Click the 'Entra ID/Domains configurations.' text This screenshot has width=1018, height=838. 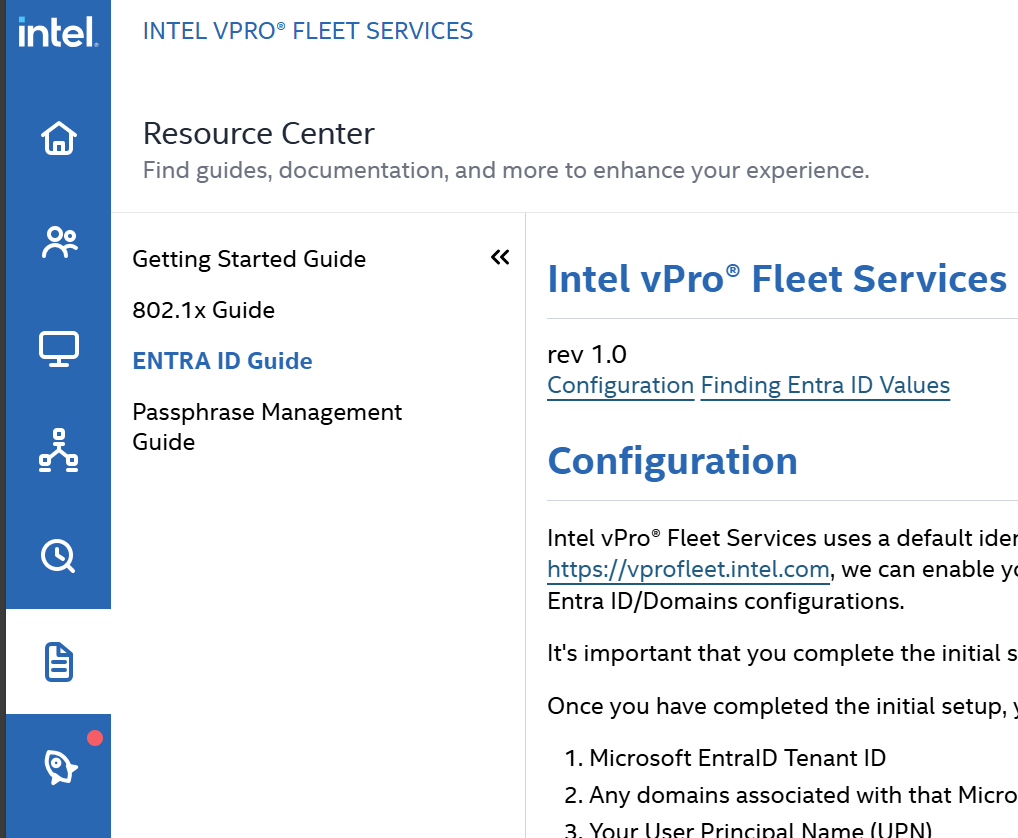(725, 602)
